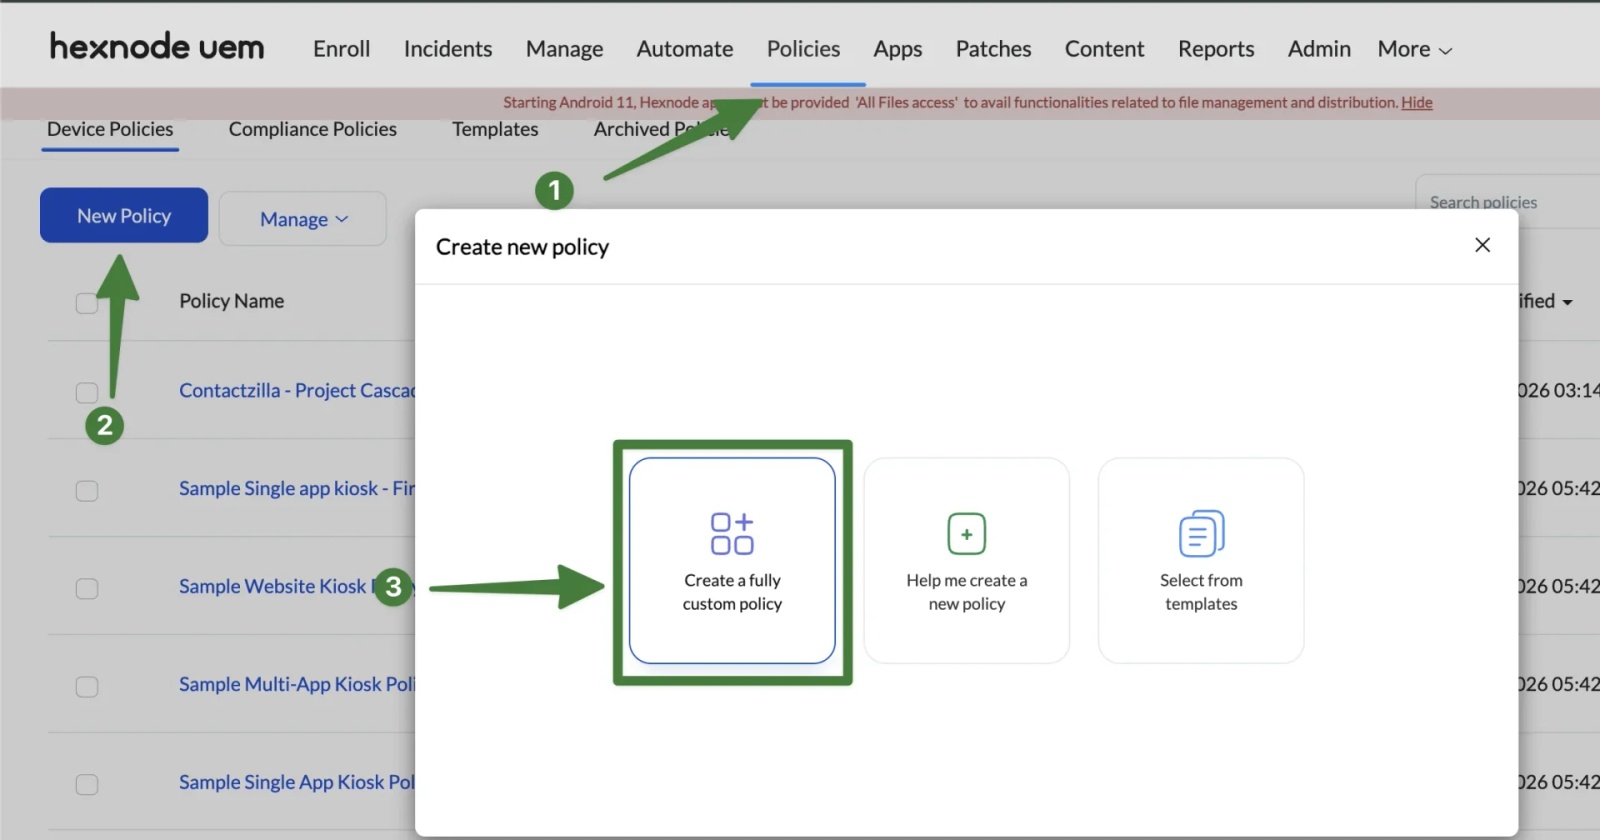Screen dimensions: 1600x840
Task: Go to the Manage tab in top navigation
Action: pos(564,49)
